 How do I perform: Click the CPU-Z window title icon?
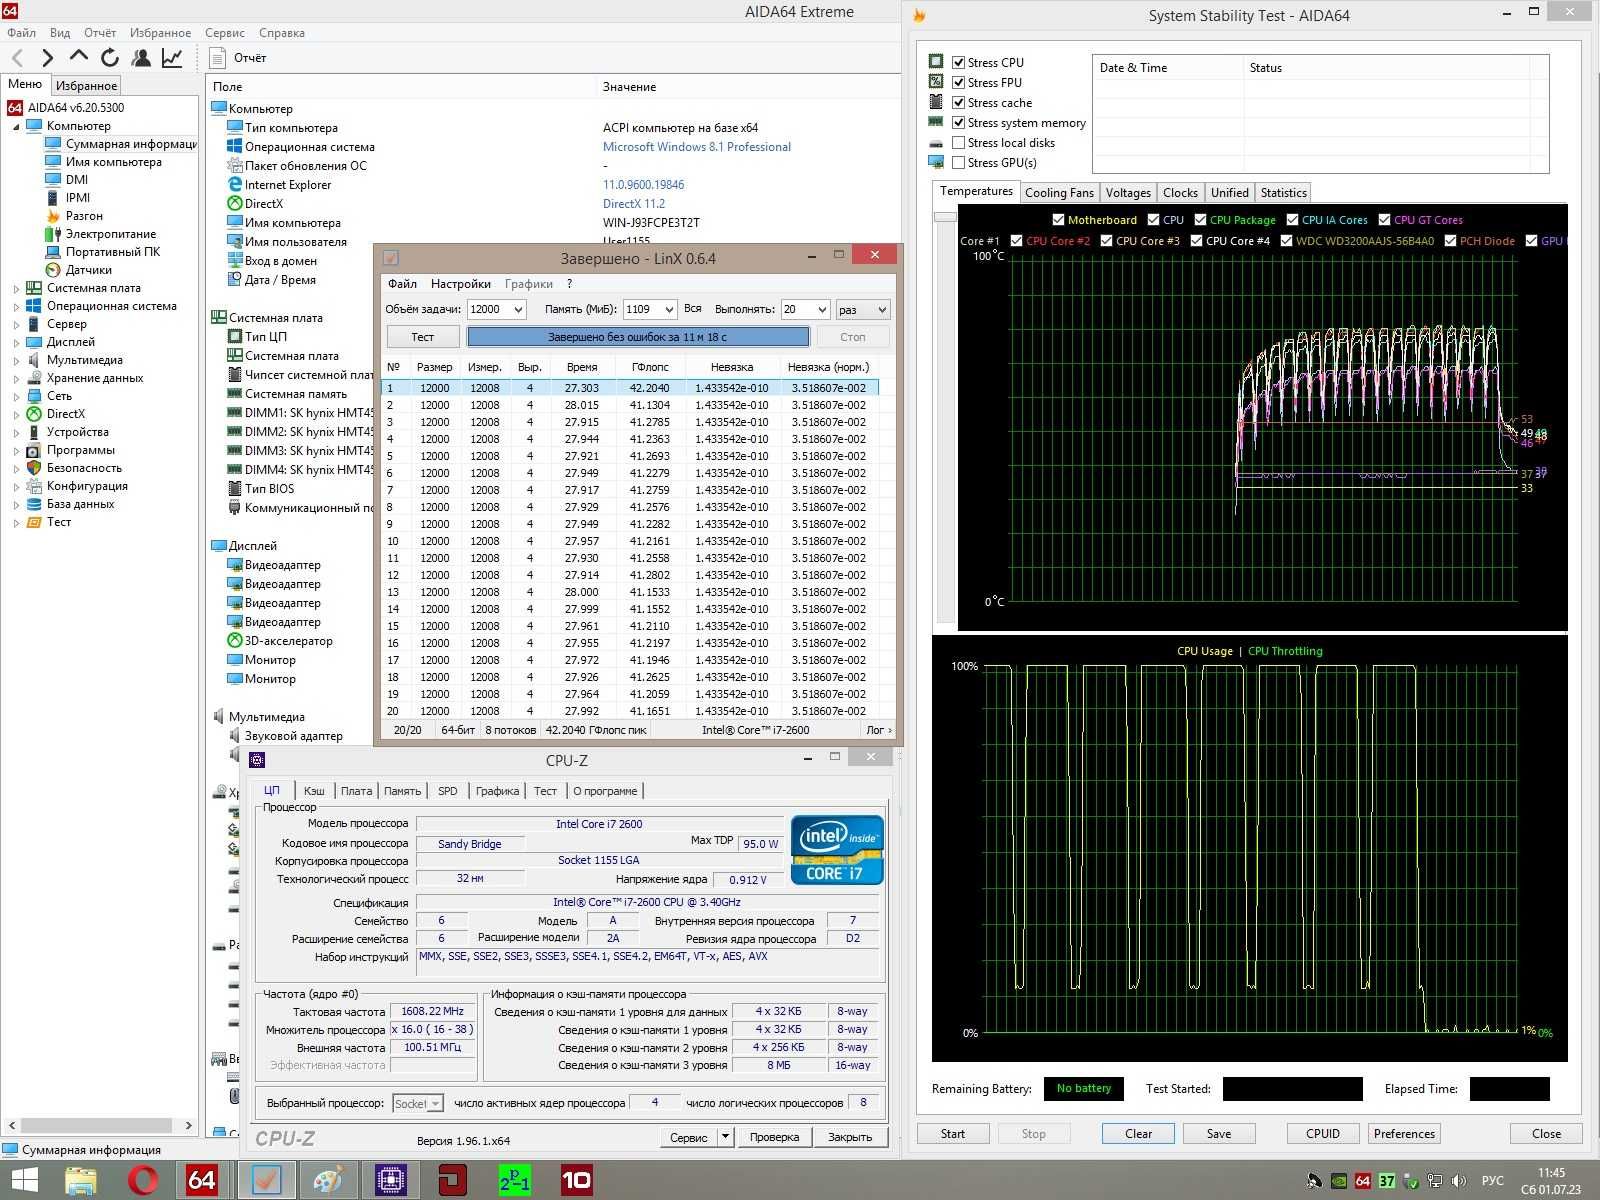pyautogui.click(x=257, y=760)
